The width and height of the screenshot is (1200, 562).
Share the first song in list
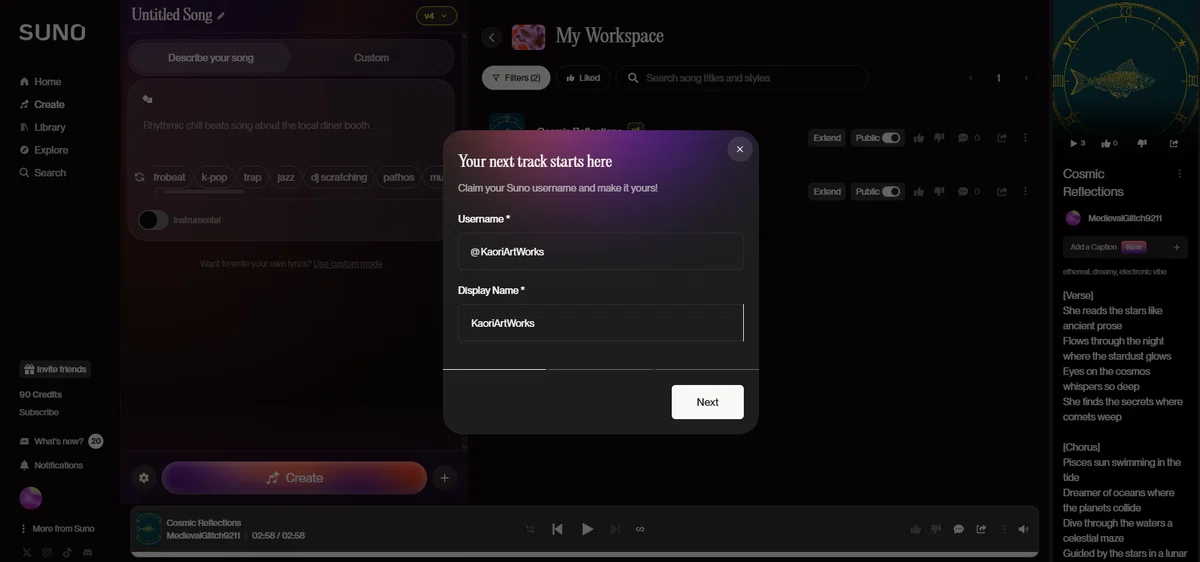[1002, 138]
